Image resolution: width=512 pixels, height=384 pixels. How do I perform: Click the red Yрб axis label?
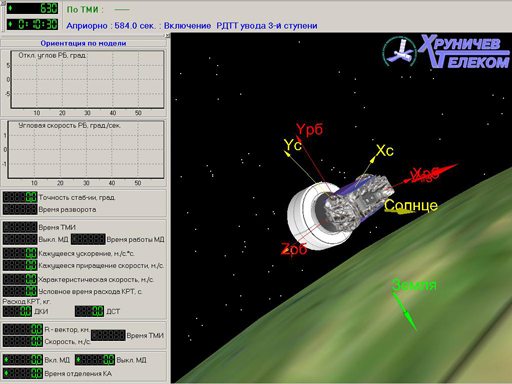click(x=309, y=130)
